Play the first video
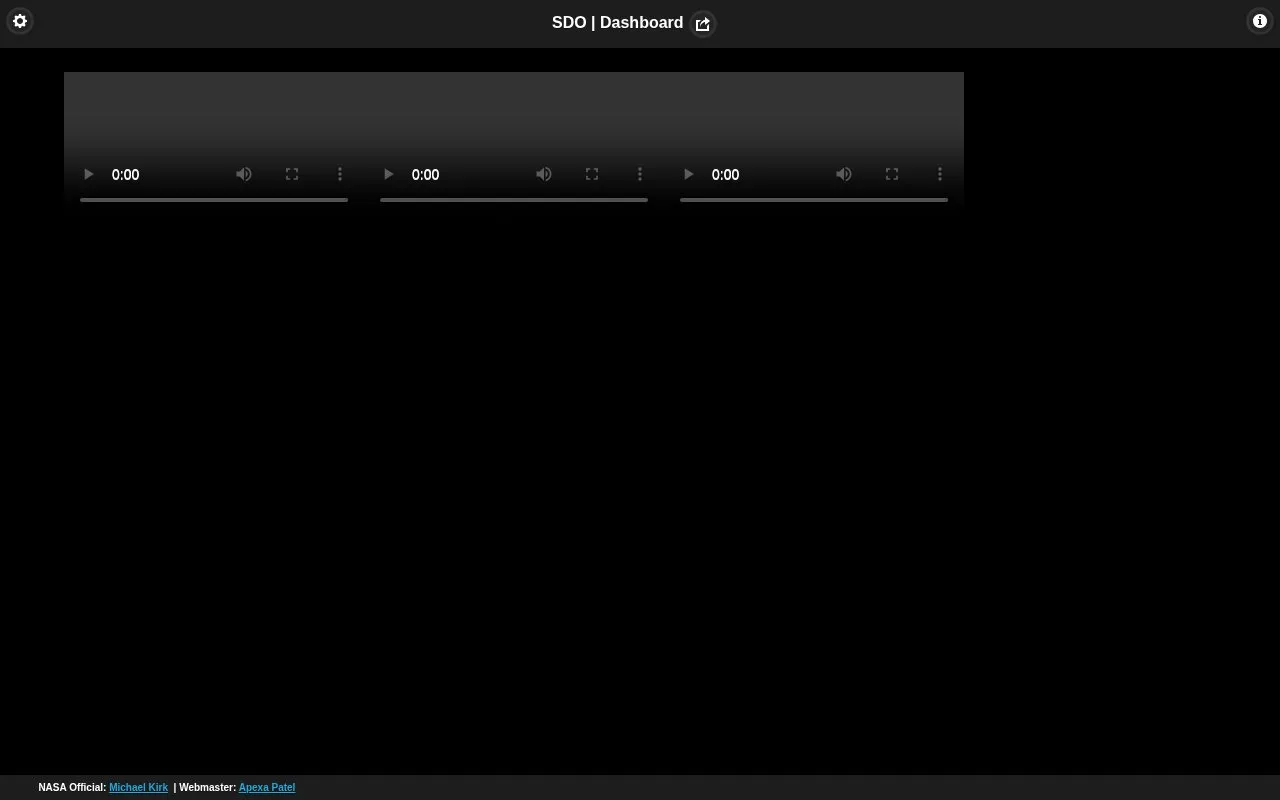The image size is (1280, 800). point(88,174)
